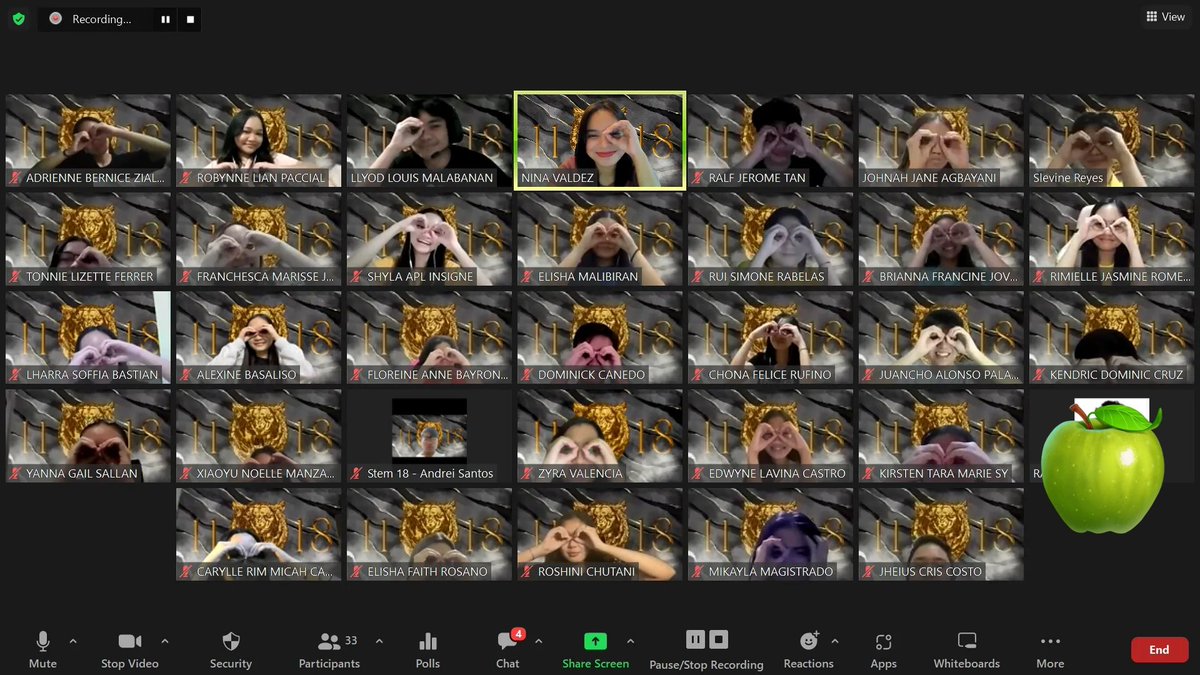The width and height of the screenshot is (1200, 675).
Task: Click the name label 'JOHNAH JANE AGBAYANI'
Action: (929, 178)
